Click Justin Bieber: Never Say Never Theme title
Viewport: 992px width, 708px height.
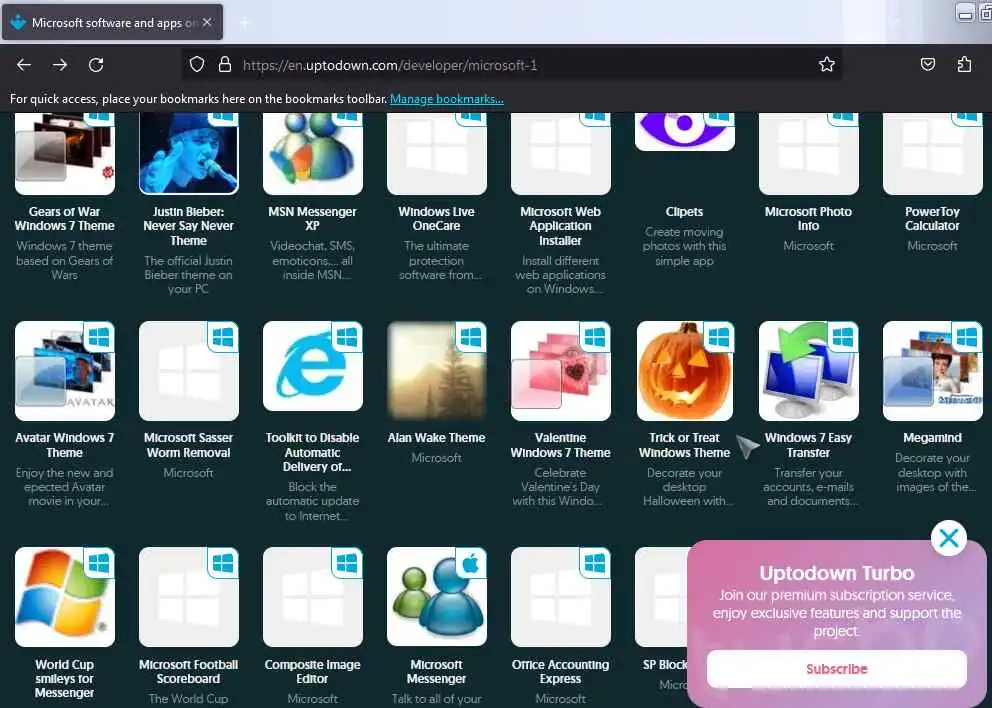pos(189,226)
